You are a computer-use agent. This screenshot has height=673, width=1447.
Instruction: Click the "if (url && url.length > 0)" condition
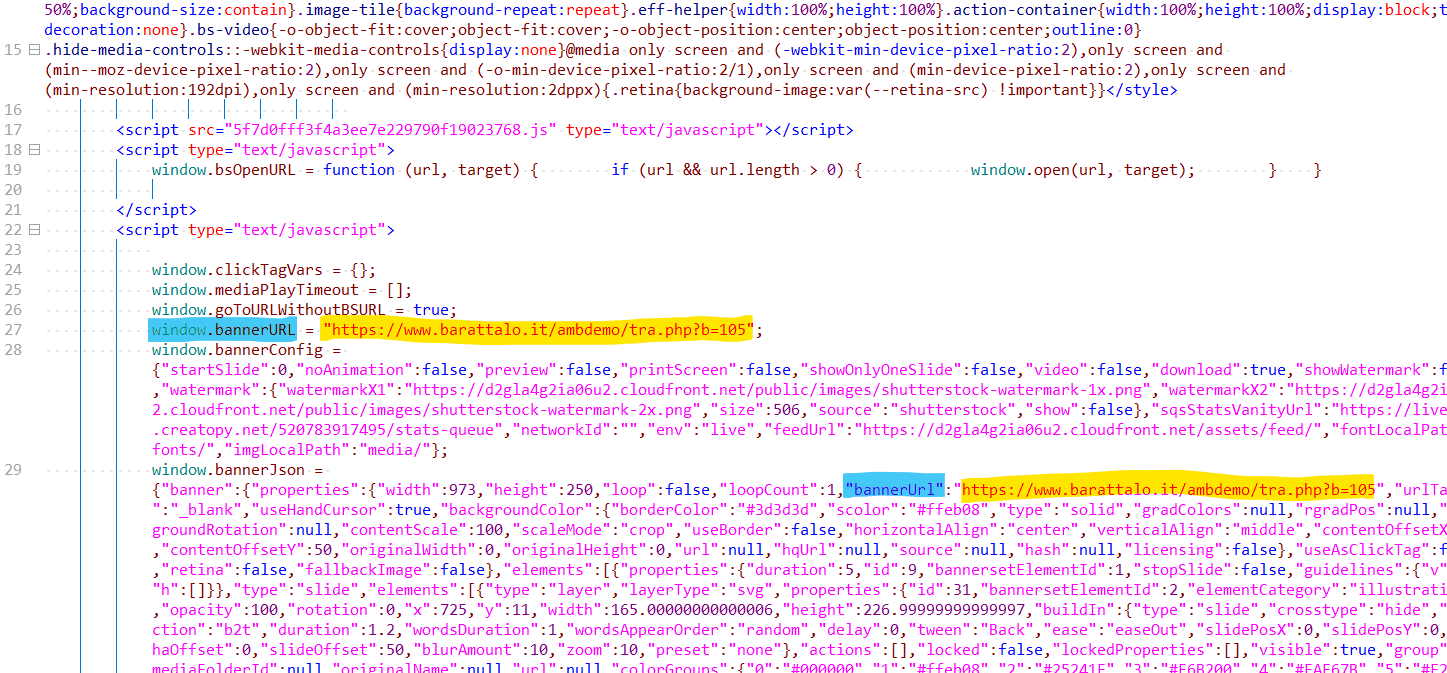pyautogui.click(x=729, y=170)
